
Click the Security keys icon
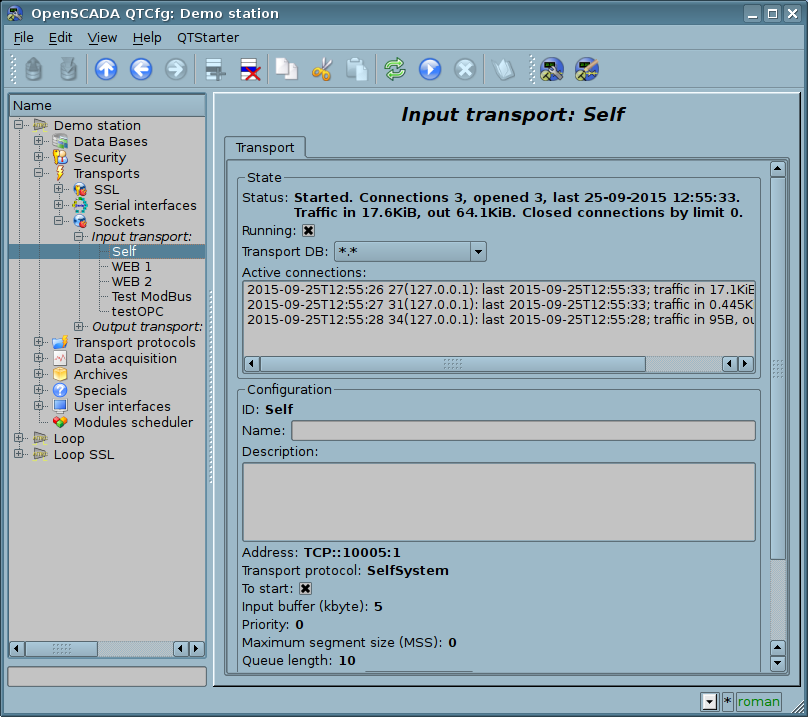point(60,157)
